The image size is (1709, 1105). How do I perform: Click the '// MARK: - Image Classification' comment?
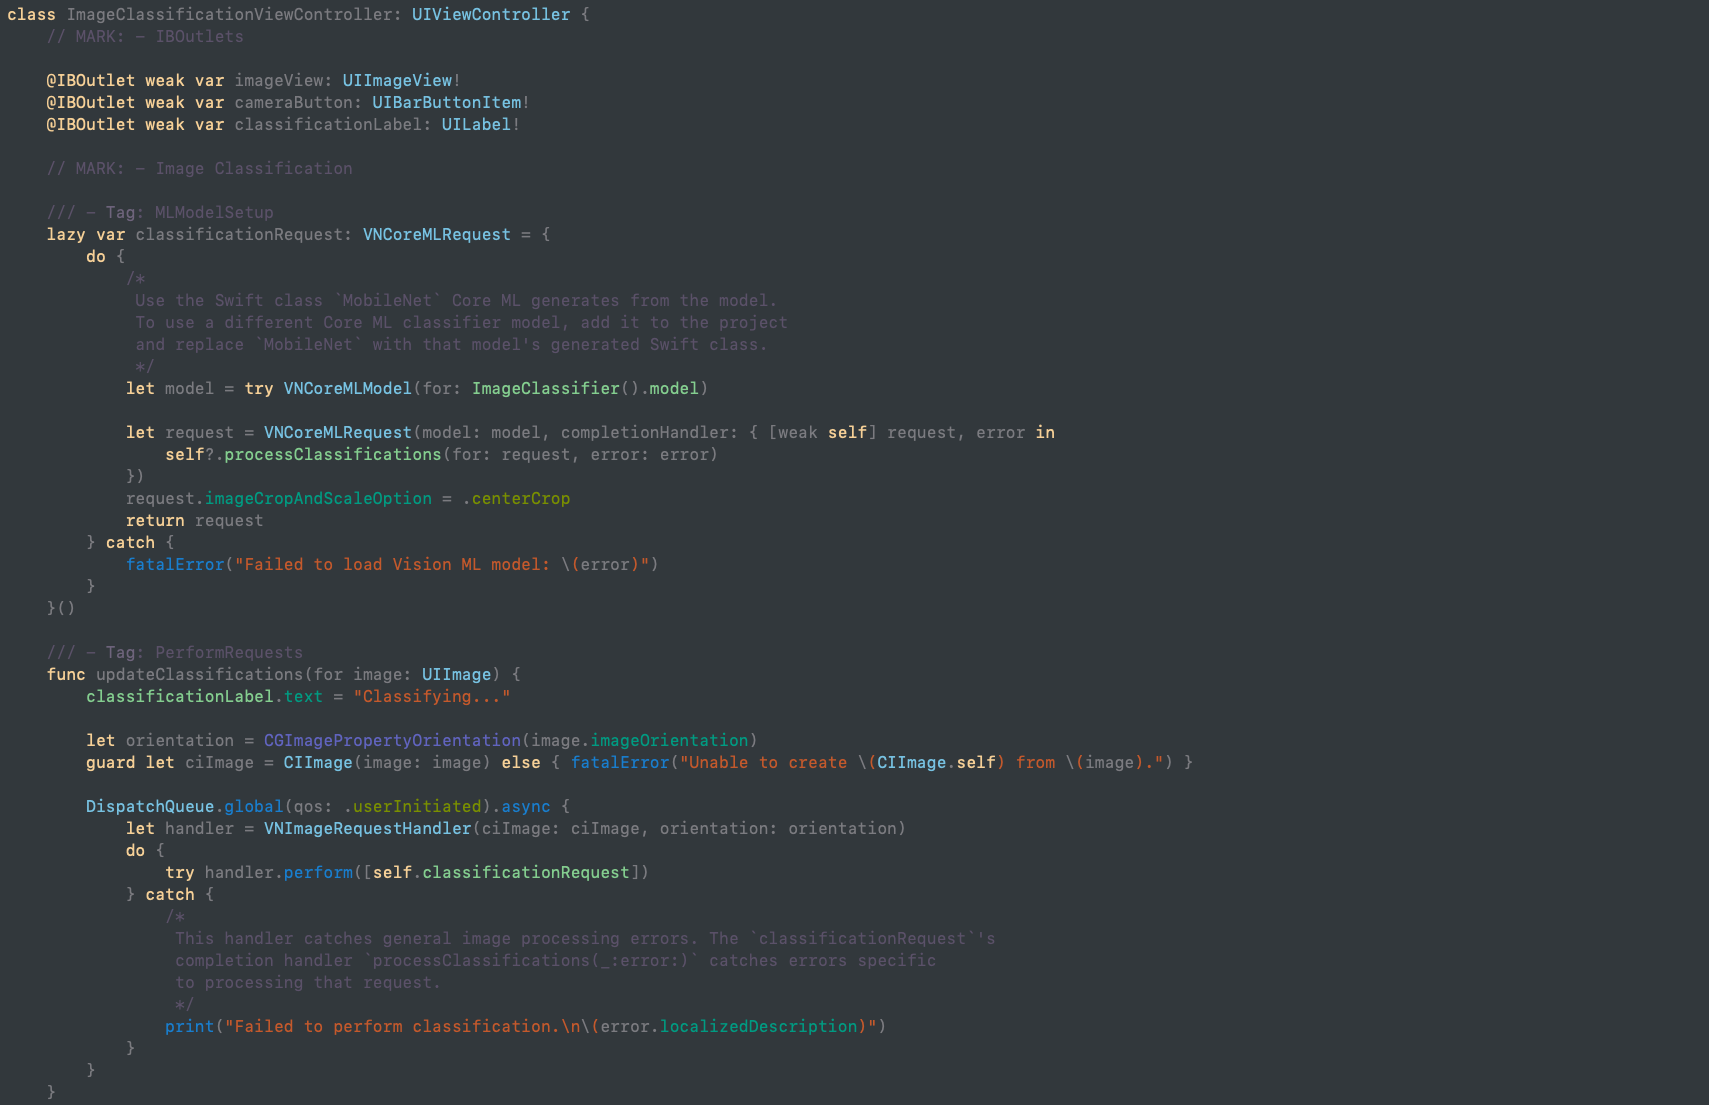(x=200, y=168)
